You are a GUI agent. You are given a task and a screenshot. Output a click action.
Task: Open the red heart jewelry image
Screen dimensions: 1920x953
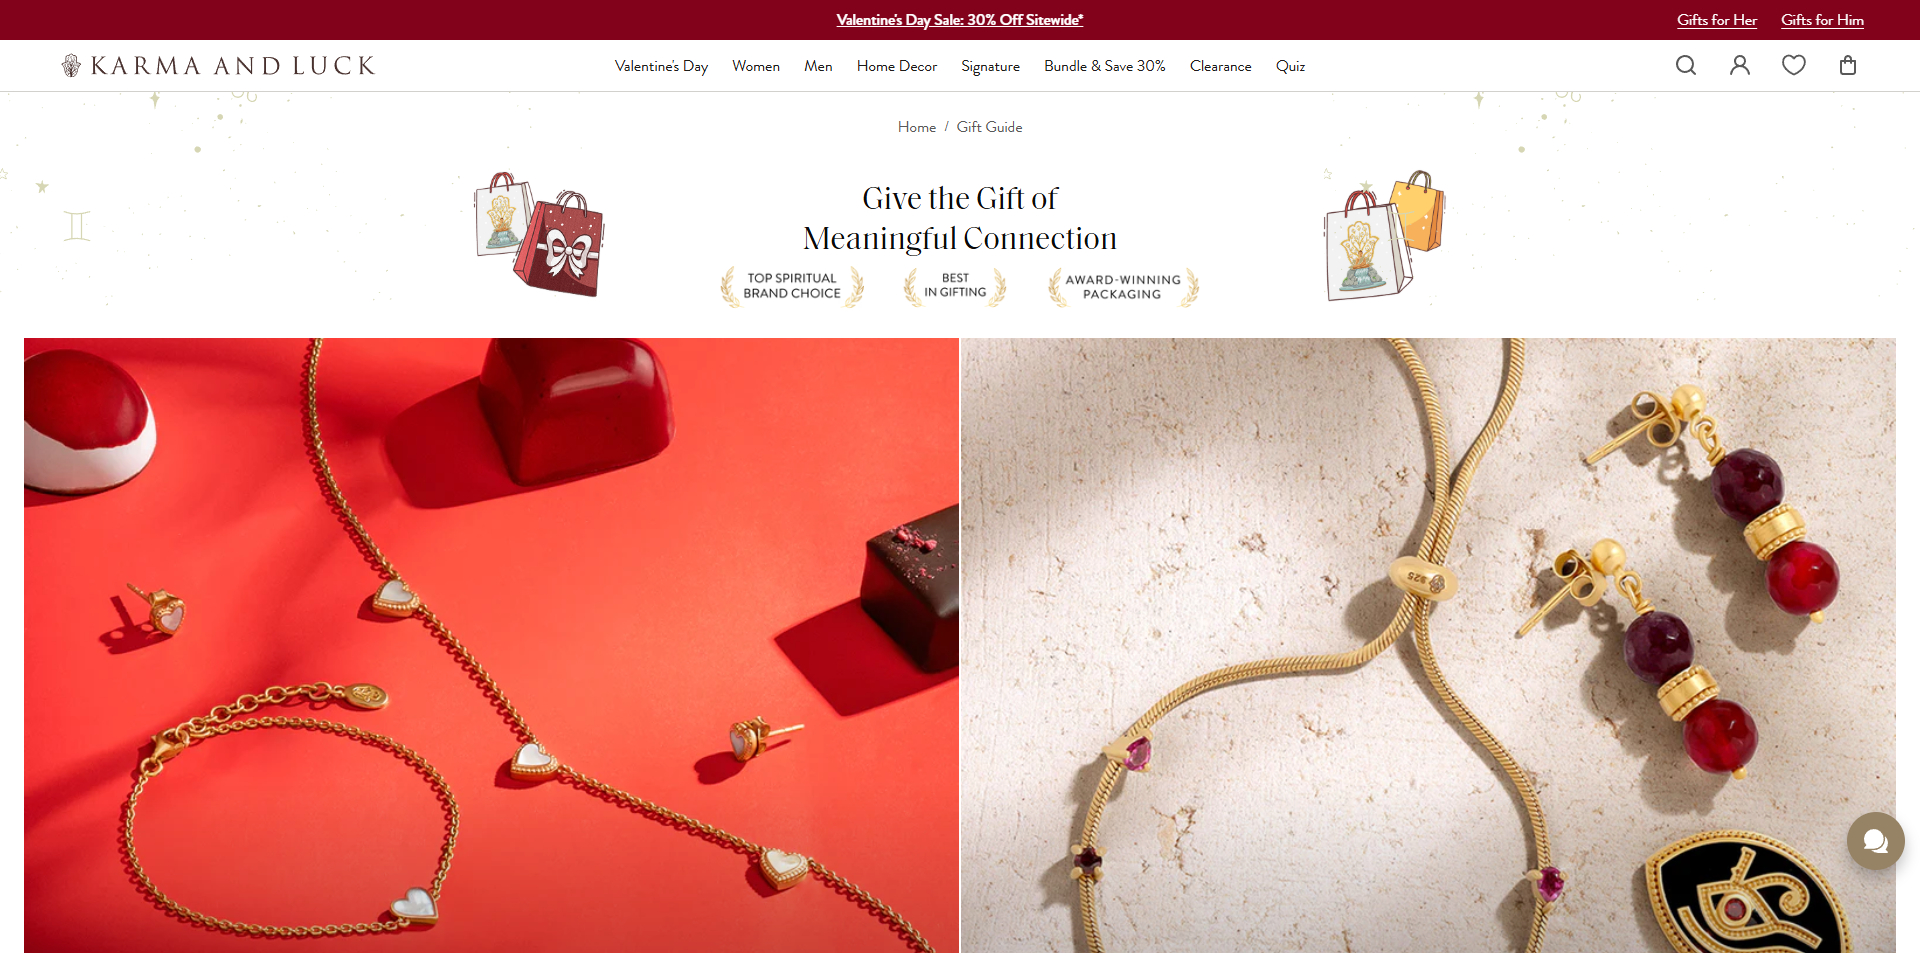[x=491, y=645]
